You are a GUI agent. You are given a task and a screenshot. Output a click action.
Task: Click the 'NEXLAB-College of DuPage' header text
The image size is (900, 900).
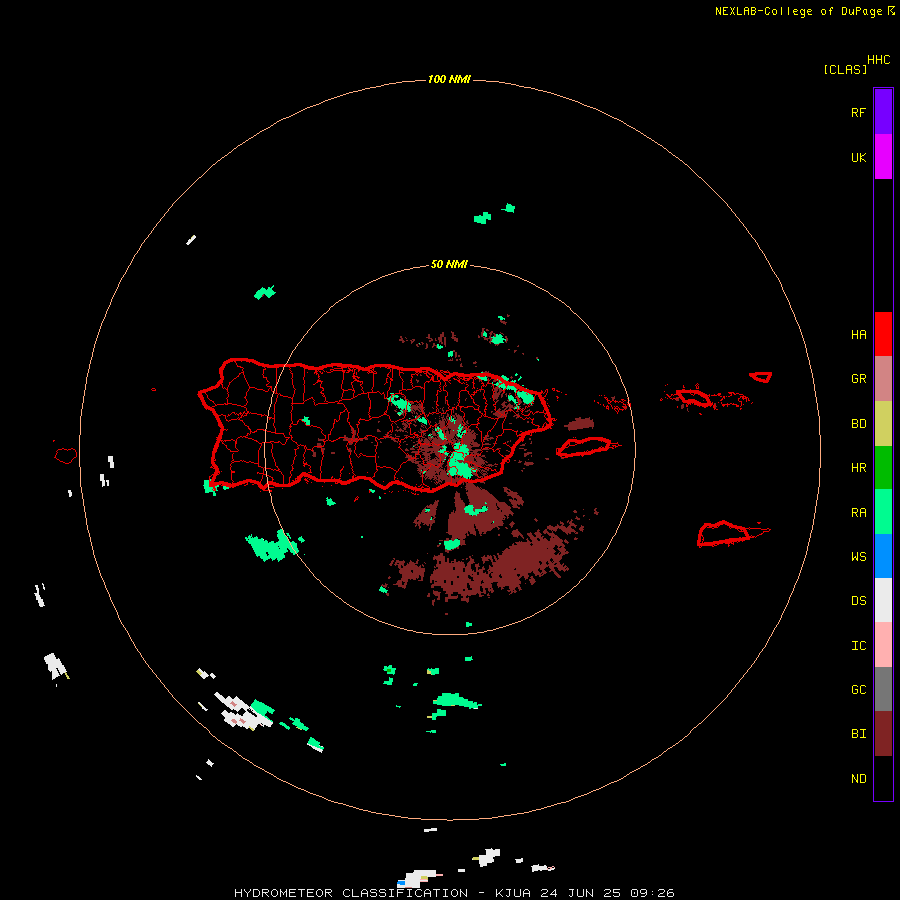click(798, 11)
